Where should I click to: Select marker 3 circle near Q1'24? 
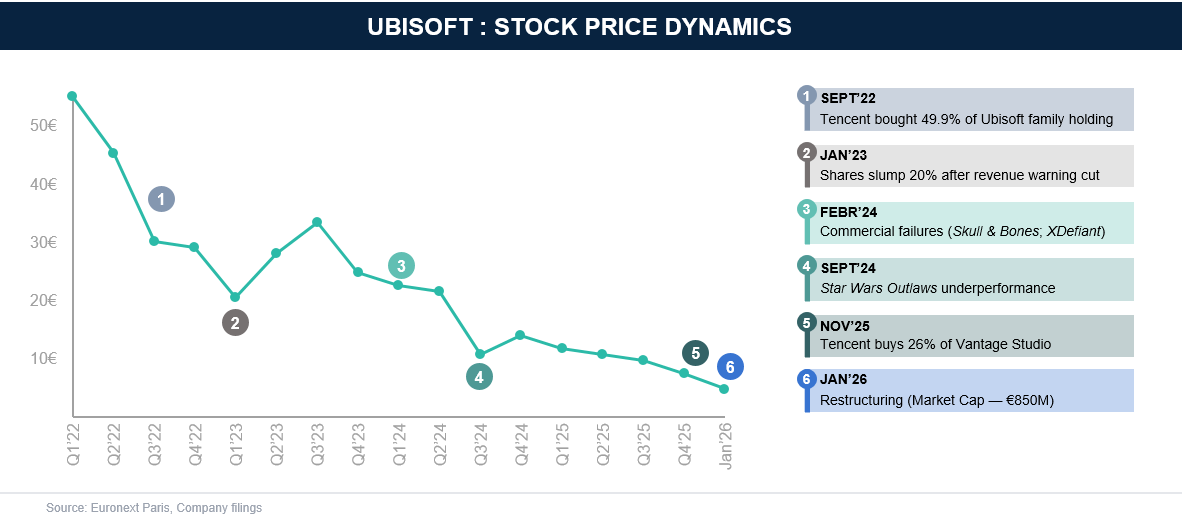point(401,266)
